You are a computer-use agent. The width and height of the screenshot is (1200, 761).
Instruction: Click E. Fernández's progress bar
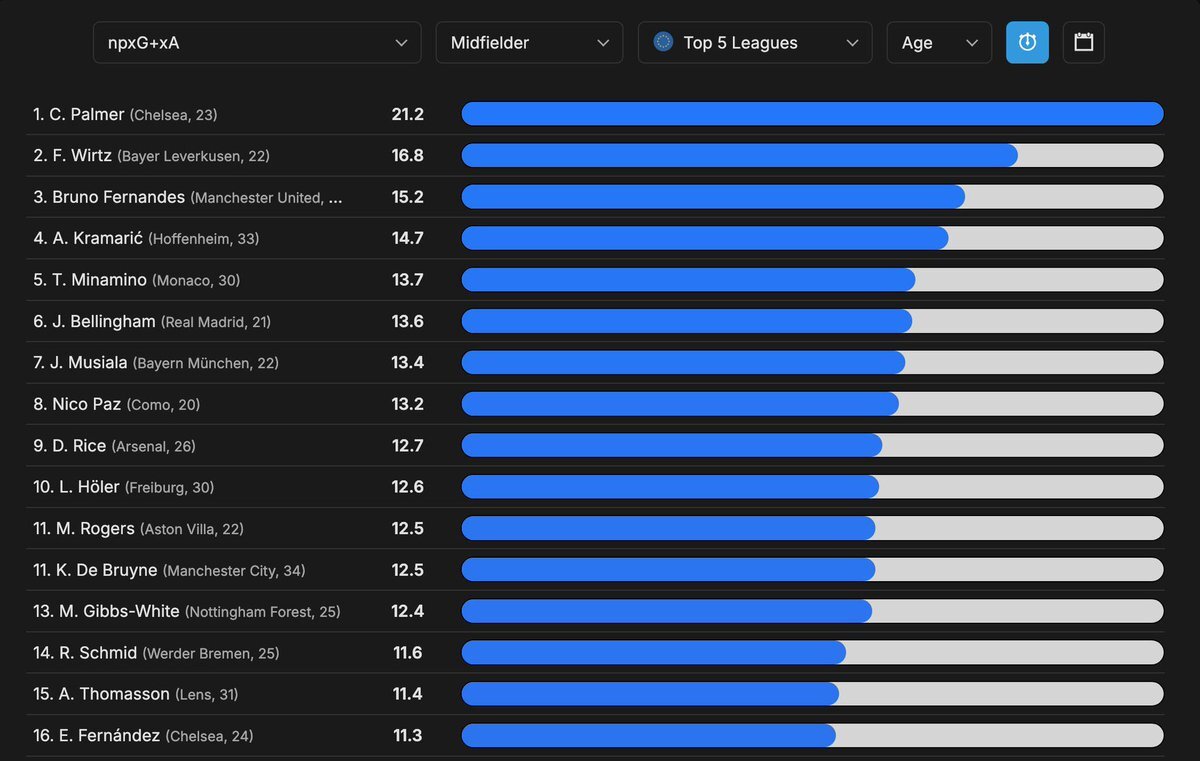click(812, 736)
